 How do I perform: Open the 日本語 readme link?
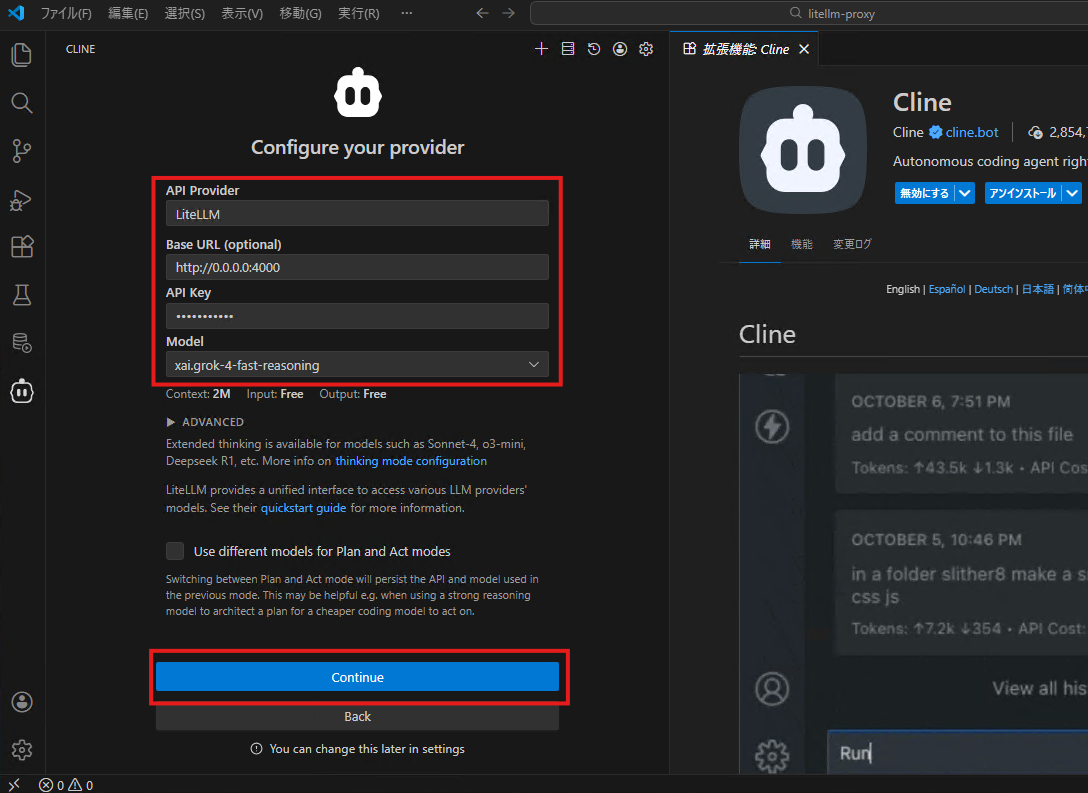pos(1037,289)
